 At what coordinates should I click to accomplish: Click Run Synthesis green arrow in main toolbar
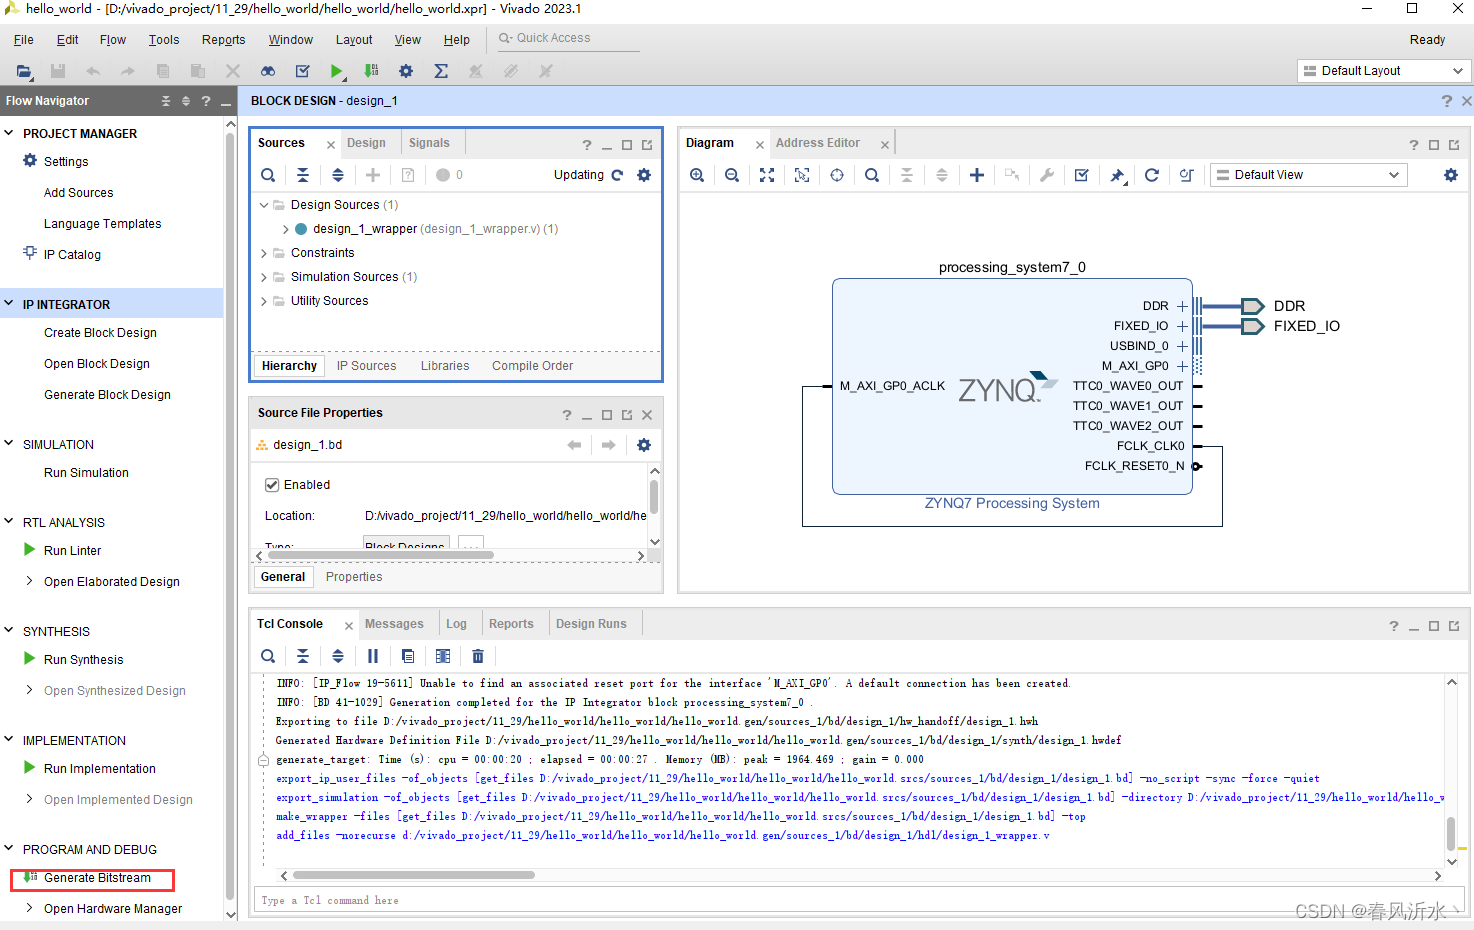[x=336, y=71]
